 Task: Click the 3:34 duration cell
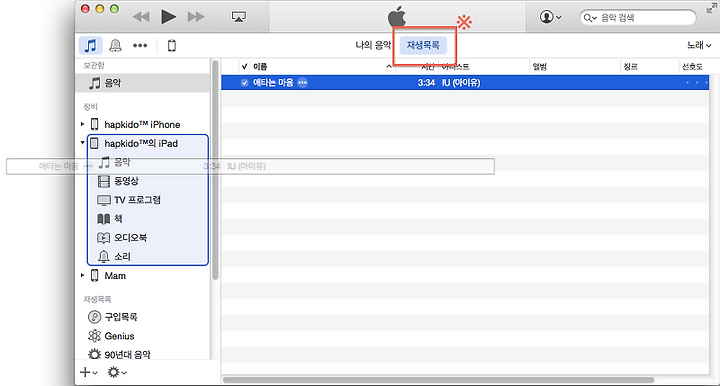click(x=426, y=83)
